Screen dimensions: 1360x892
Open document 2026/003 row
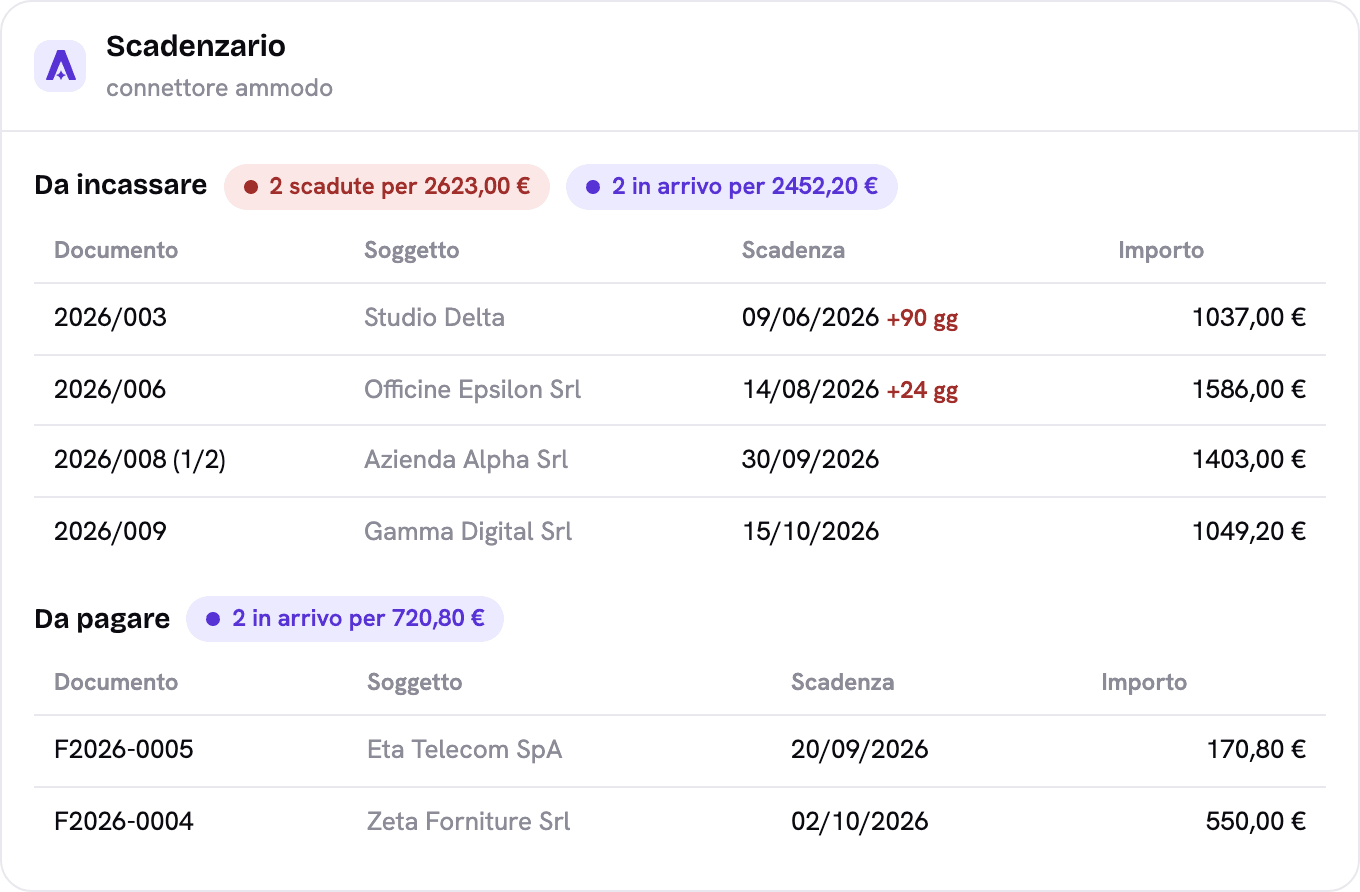click(x=680, y=318)
